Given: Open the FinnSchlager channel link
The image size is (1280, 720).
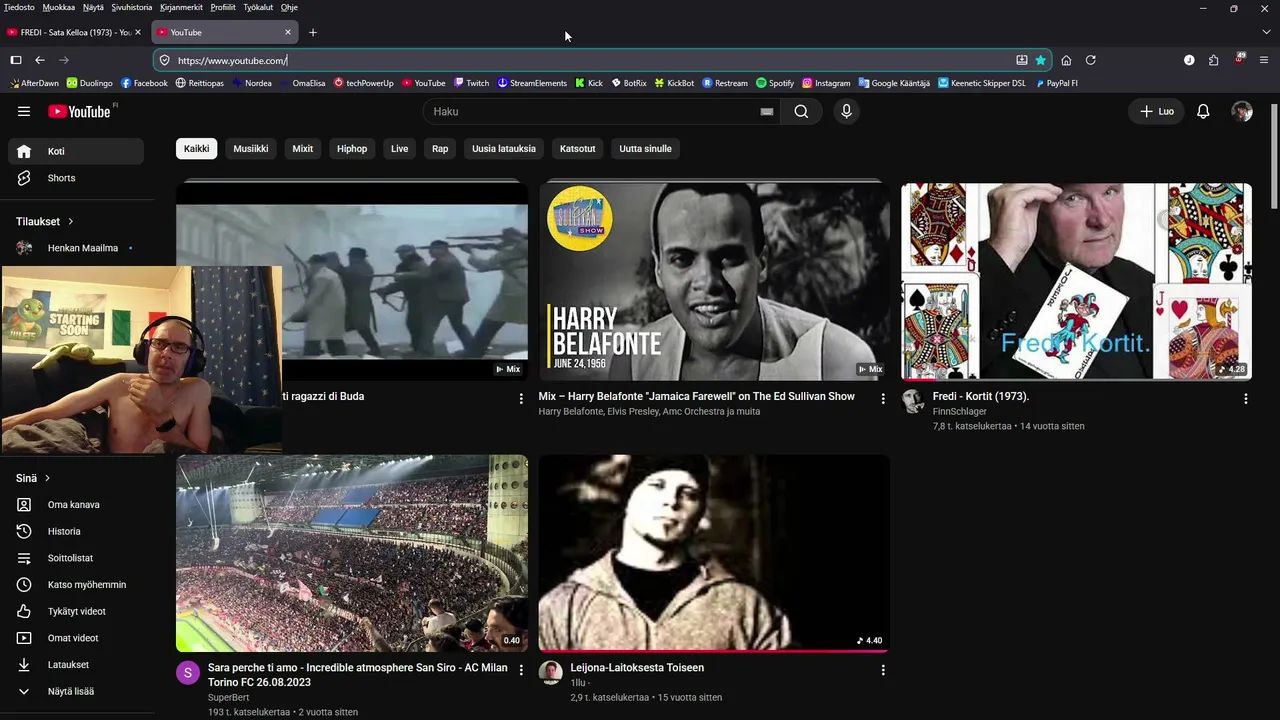Looking at the screenshot, I should click(960, 411).
